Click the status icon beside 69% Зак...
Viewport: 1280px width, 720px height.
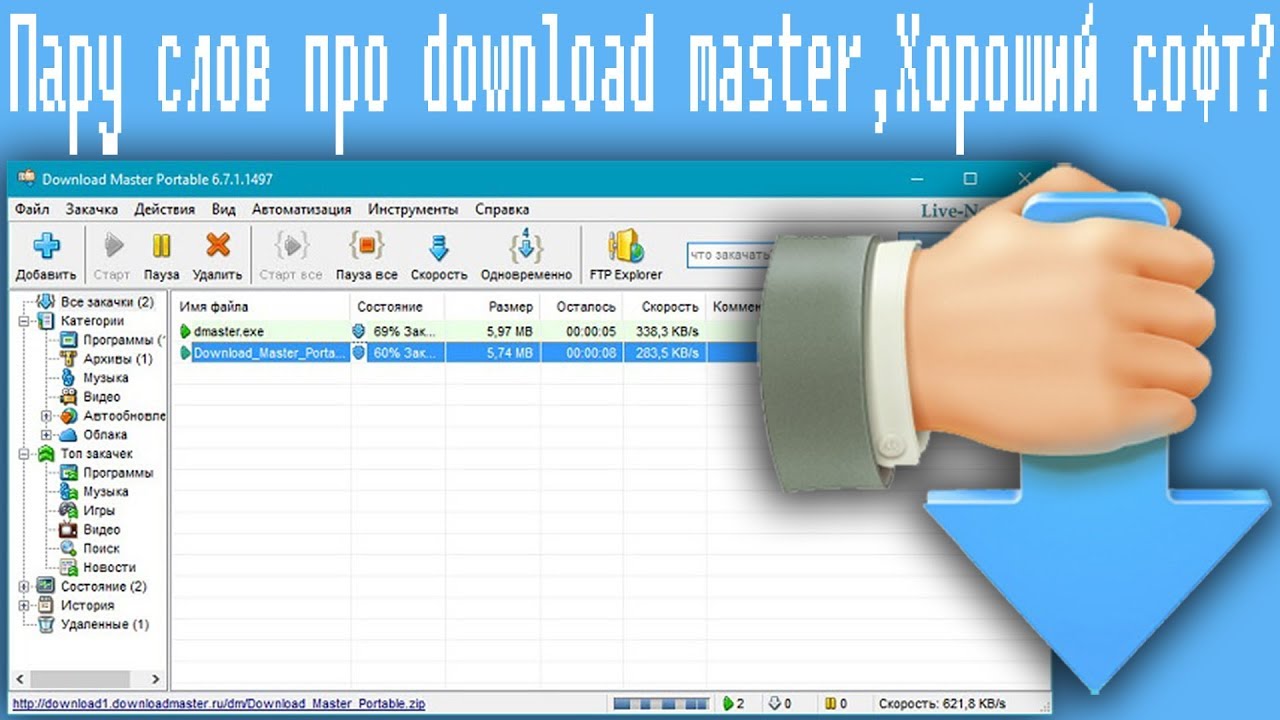[x=360, y=331]
